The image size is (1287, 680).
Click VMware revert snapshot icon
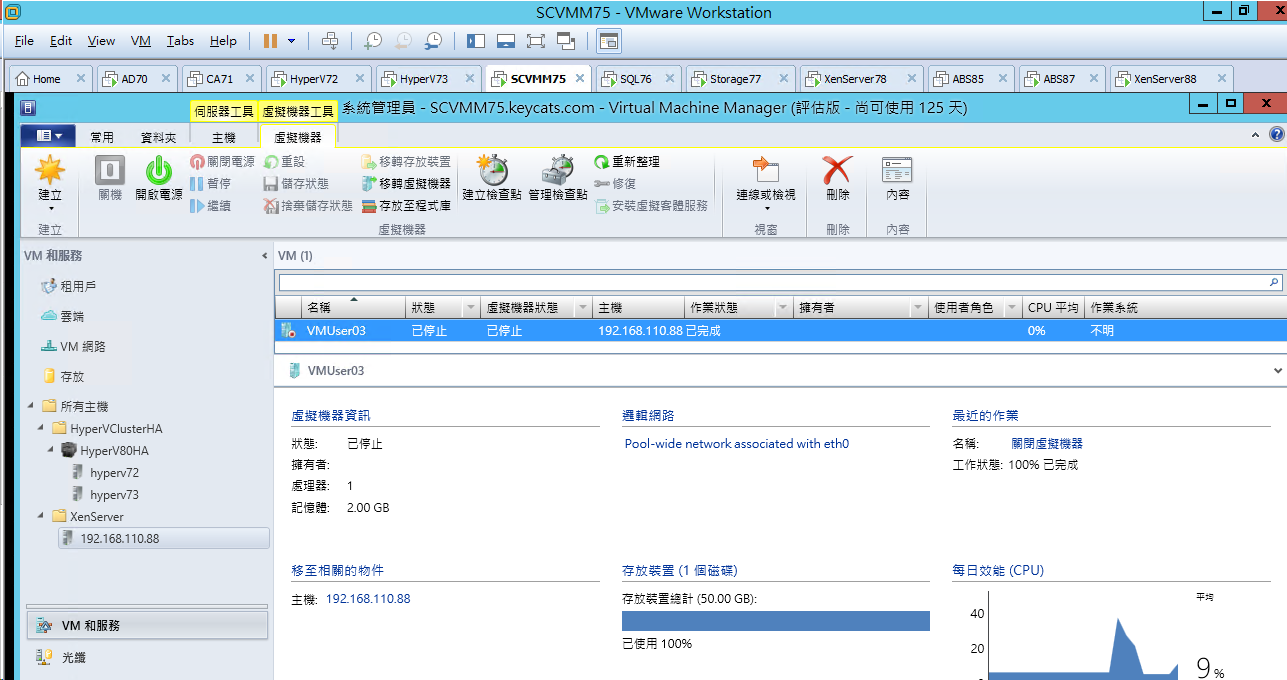click(403, 41)
